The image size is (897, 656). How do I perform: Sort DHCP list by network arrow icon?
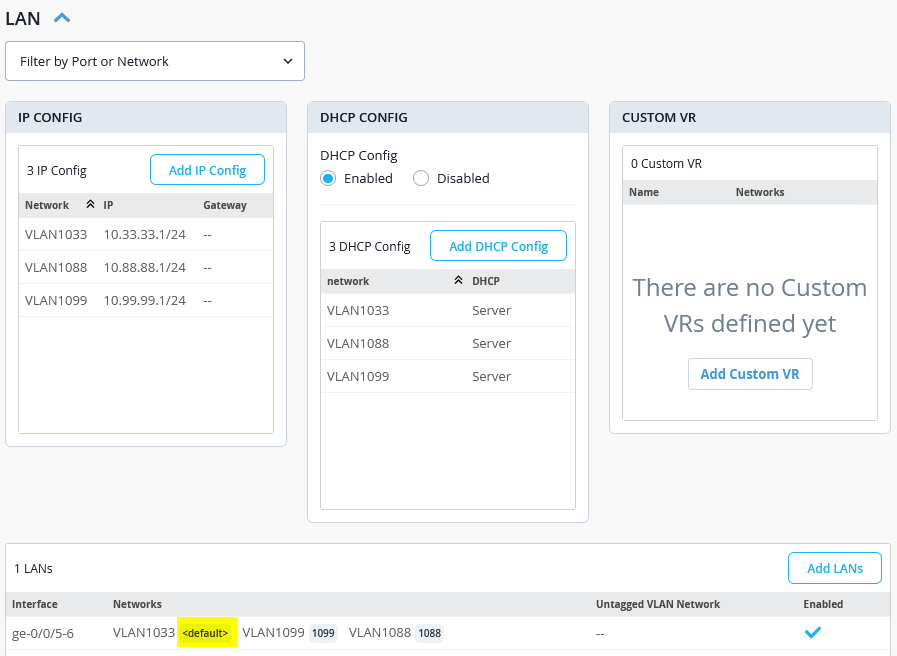[458, 281]
